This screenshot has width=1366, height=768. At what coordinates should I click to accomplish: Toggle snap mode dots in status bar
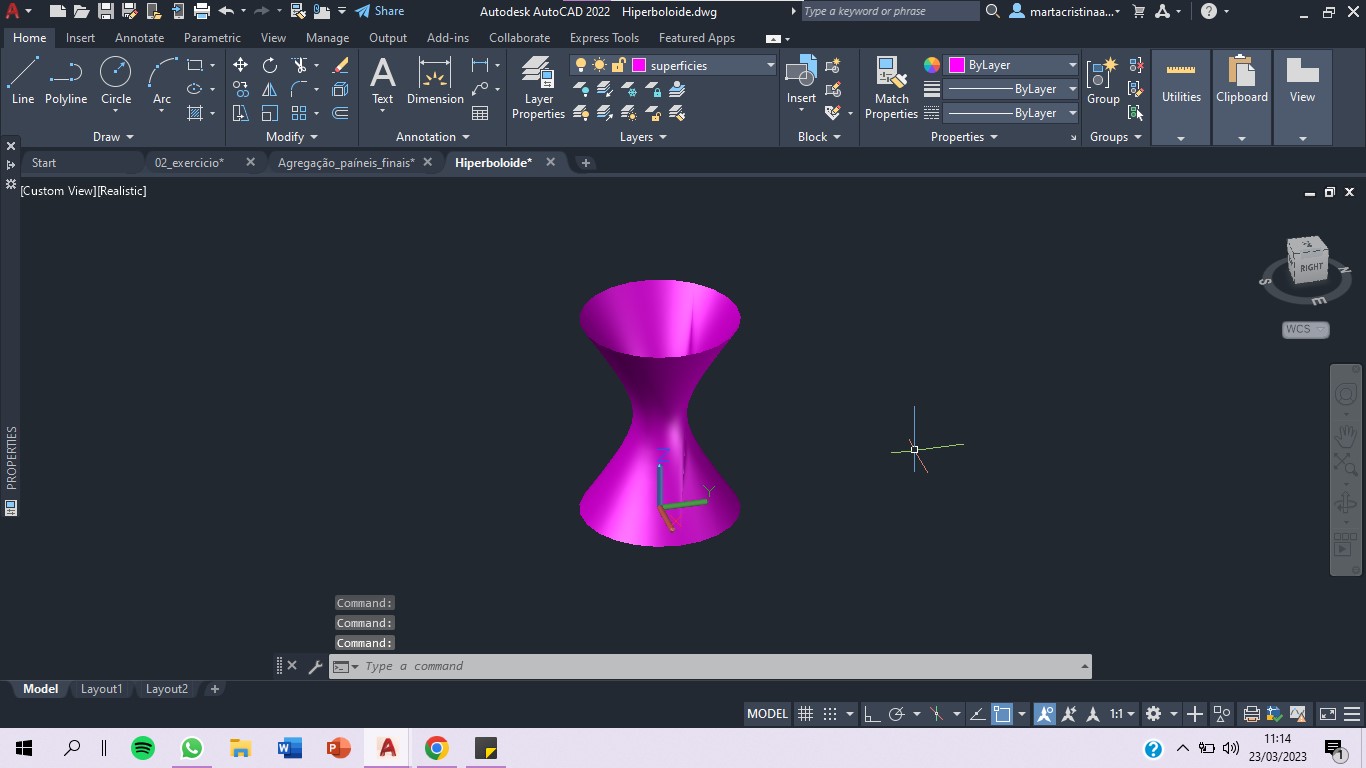[830, 714]
